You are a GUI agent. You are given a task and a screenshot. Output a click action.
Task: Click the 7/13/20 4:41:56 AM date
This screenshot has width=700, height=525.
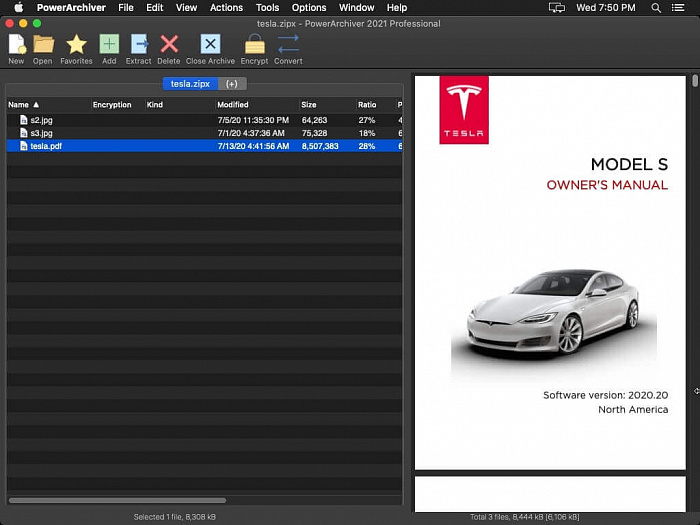click(x=253, y=146)
